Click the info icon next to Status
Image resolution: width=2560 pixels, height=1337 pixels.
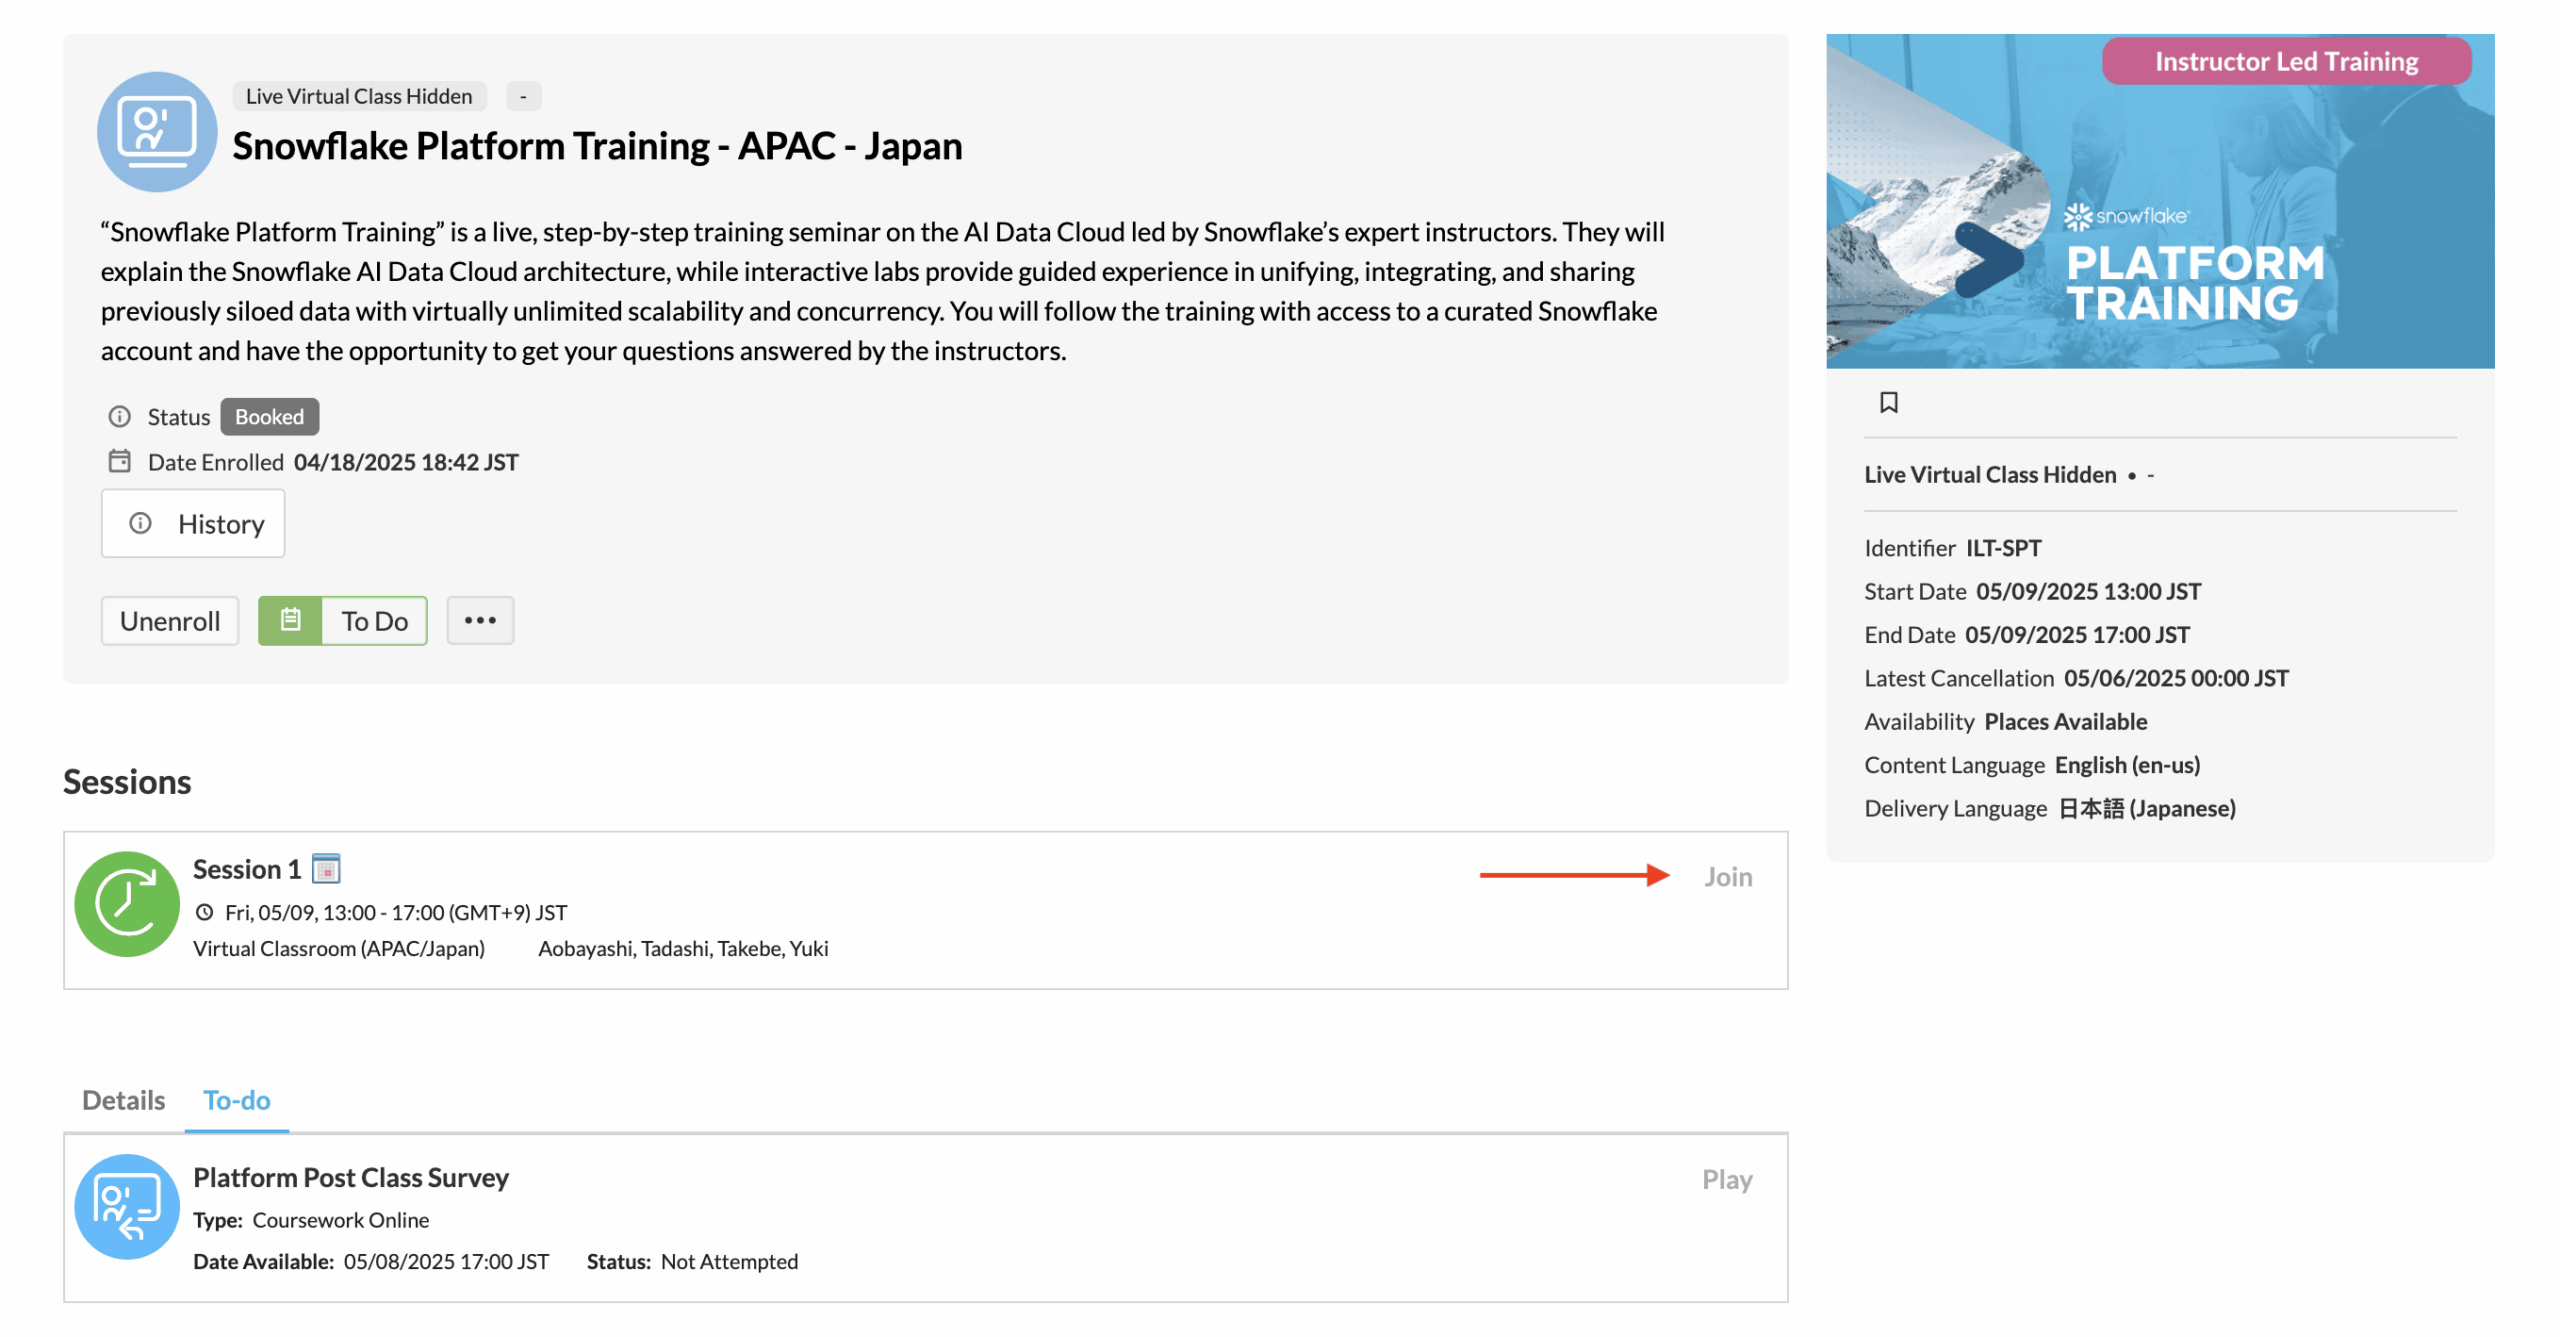click(x=120, y=416)
